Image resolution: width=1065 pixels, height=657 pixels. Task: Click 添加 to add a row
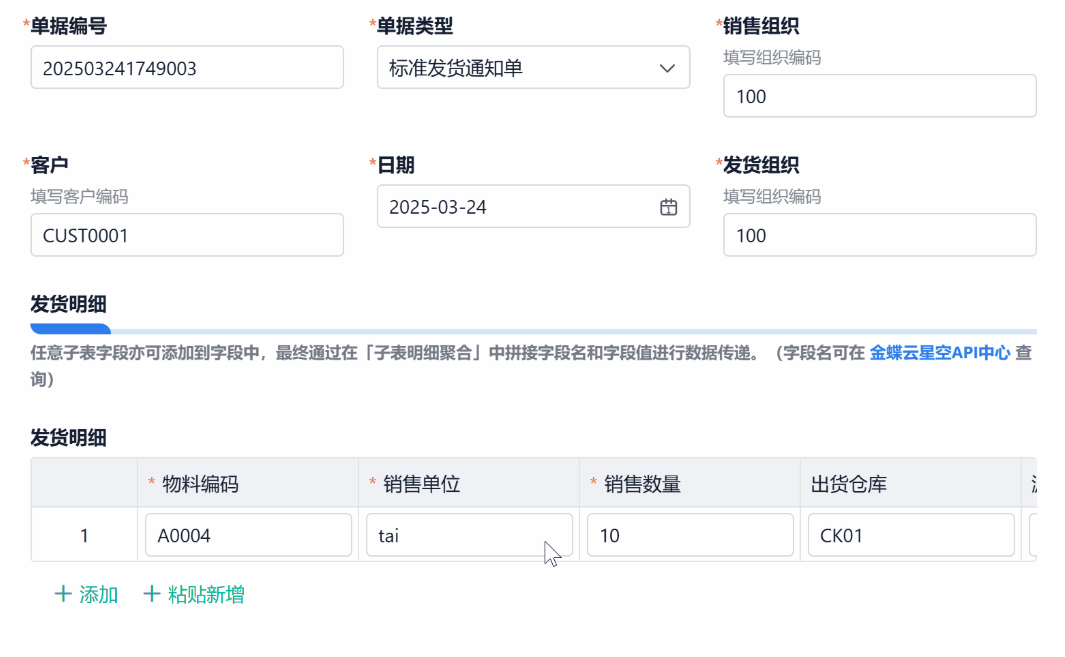pos(98,595)
